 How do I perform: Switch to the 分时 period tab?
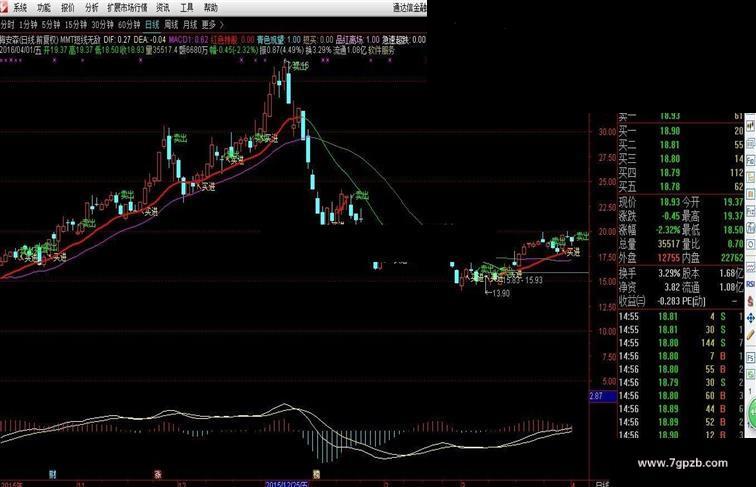pos(7,24)
